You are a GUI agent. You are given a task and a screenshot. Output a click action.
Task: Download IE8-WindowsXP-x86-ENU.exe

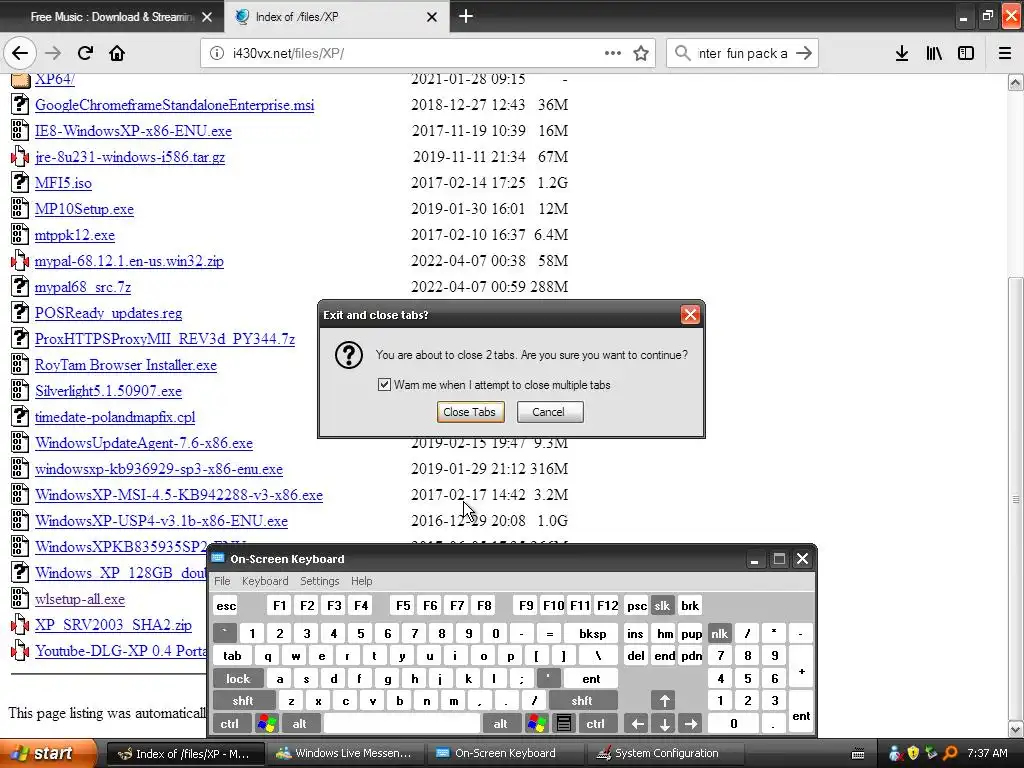(133, 131)
